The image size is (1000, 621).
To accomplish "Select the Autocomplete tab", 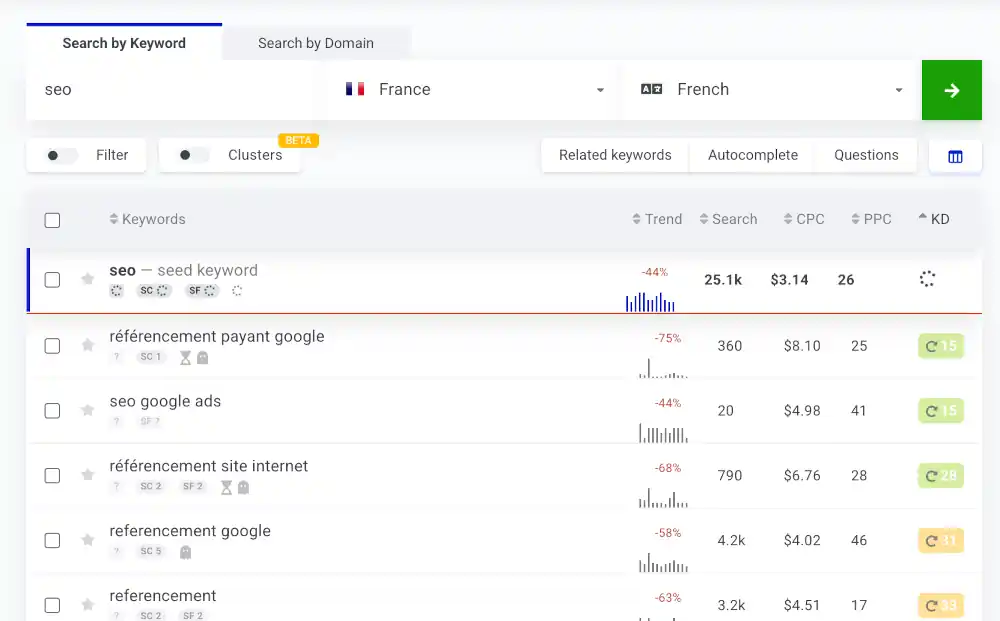I will pyautogui.click(x=753, y=155).
